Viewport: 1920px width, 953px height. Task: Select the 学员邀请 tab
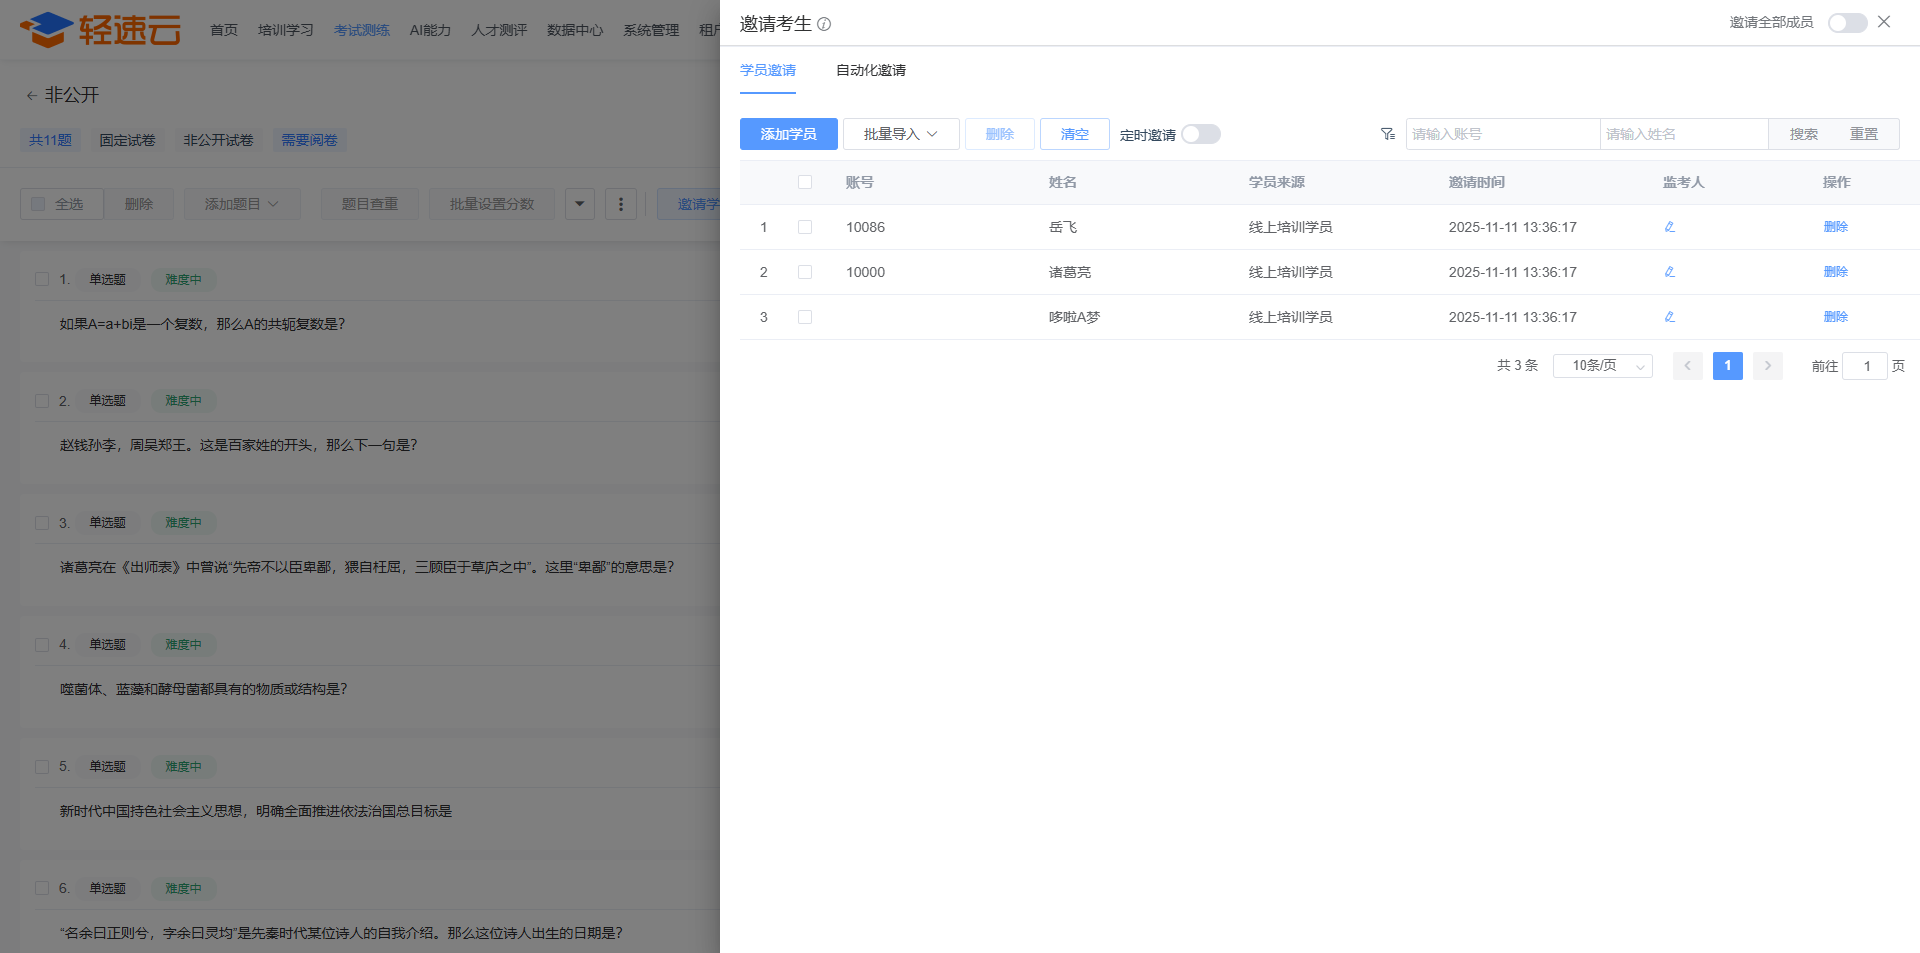768,70
